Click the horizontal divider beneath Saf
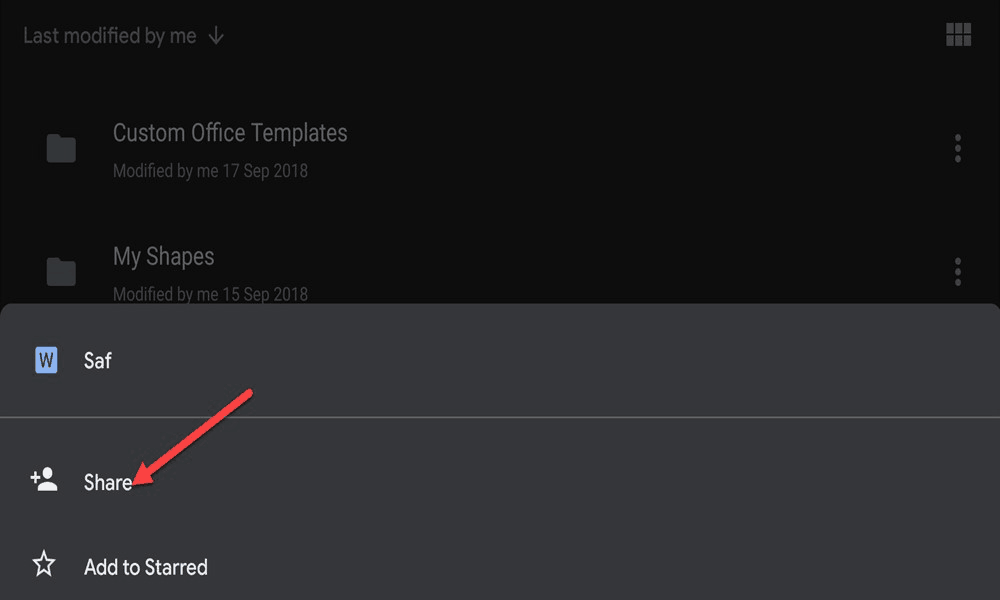The width and height of the screenshot is (1000, 600). (500, 418)
